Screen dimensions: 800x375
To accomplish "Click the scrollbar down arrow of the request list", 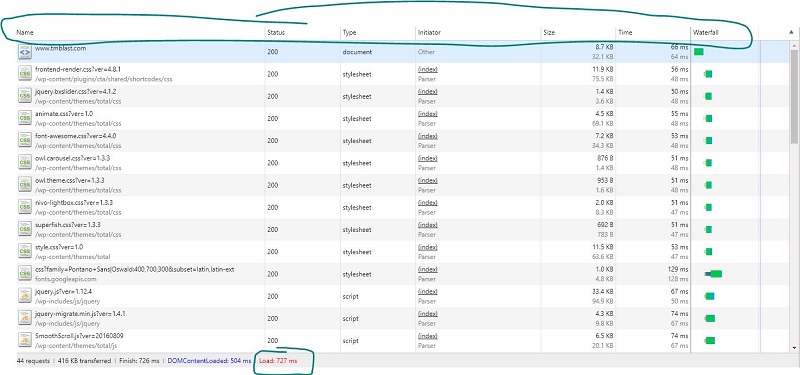I will pos(794,347).
